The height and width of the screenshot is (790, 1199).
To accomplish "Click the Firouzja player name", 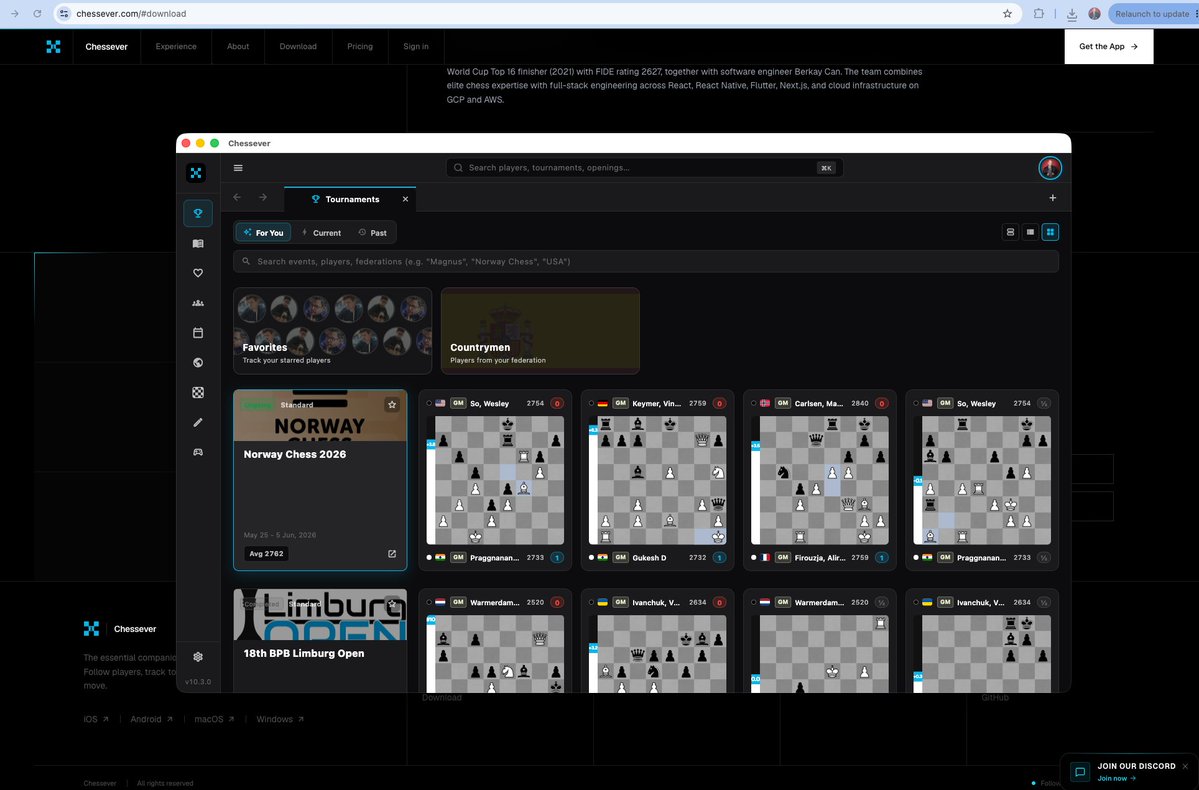I will [820, 558].
